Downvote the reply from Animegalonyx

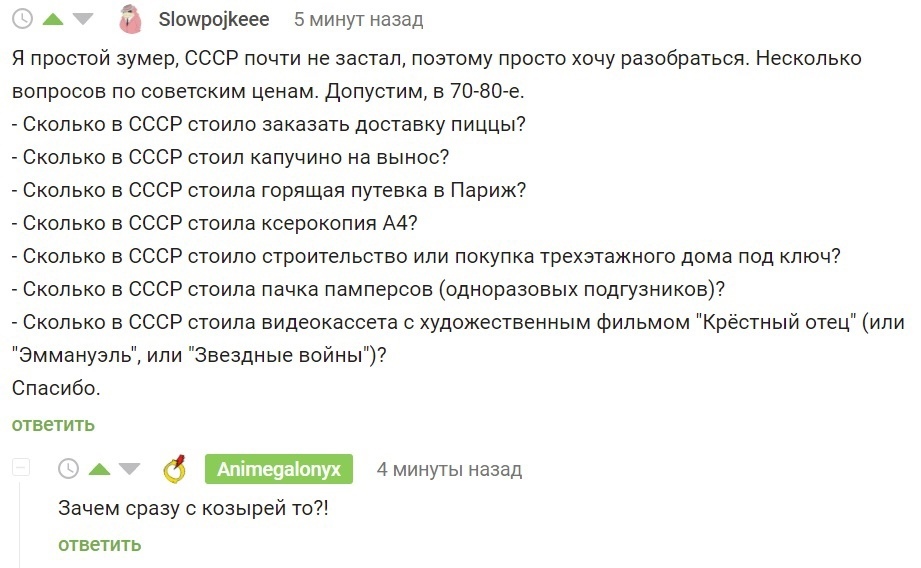coord(130,468)
